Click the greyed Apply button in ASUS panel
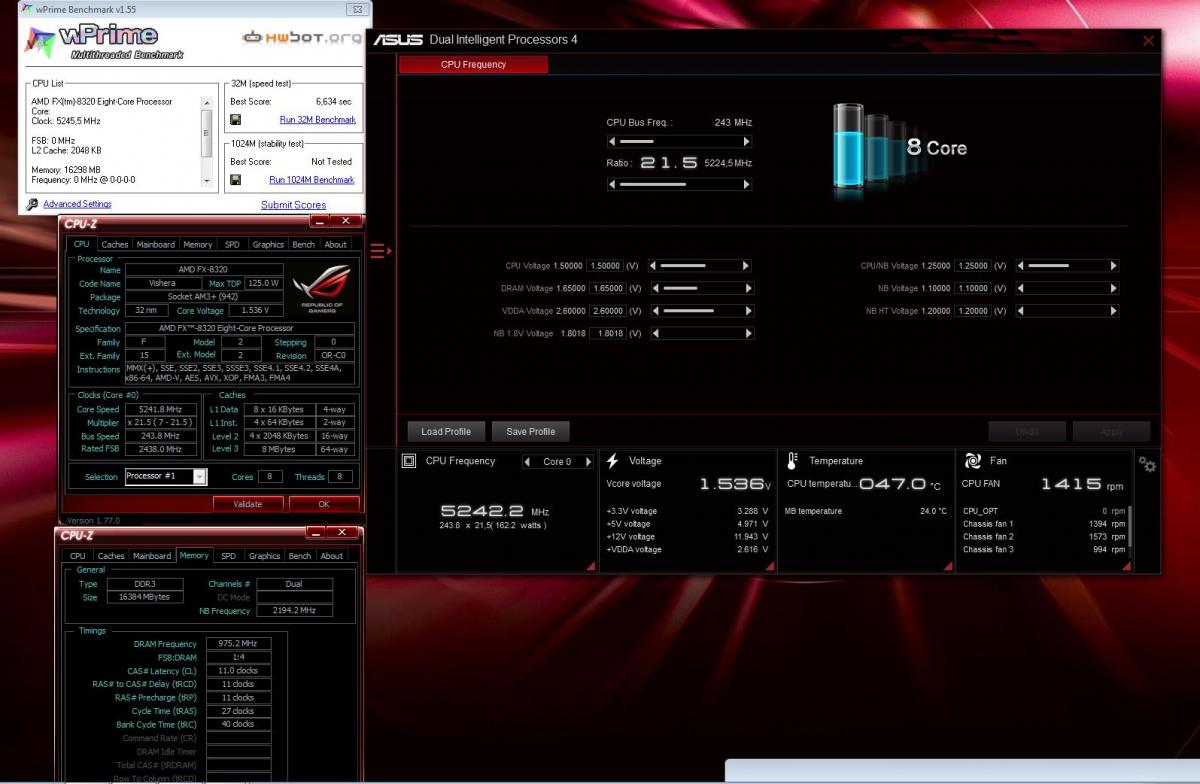Viewport: 1200px width, 784px height. [1111, 431]
